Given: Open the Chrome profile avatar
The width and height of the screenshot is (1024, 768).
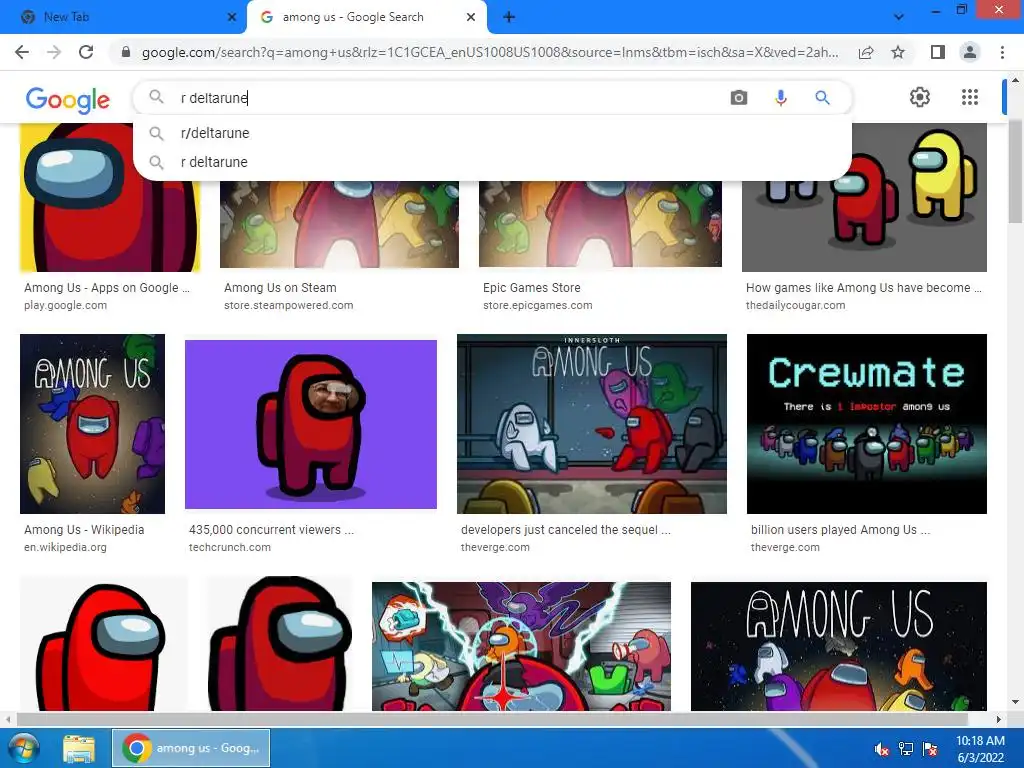Looking at the screenshot, I should click(970, 52).
